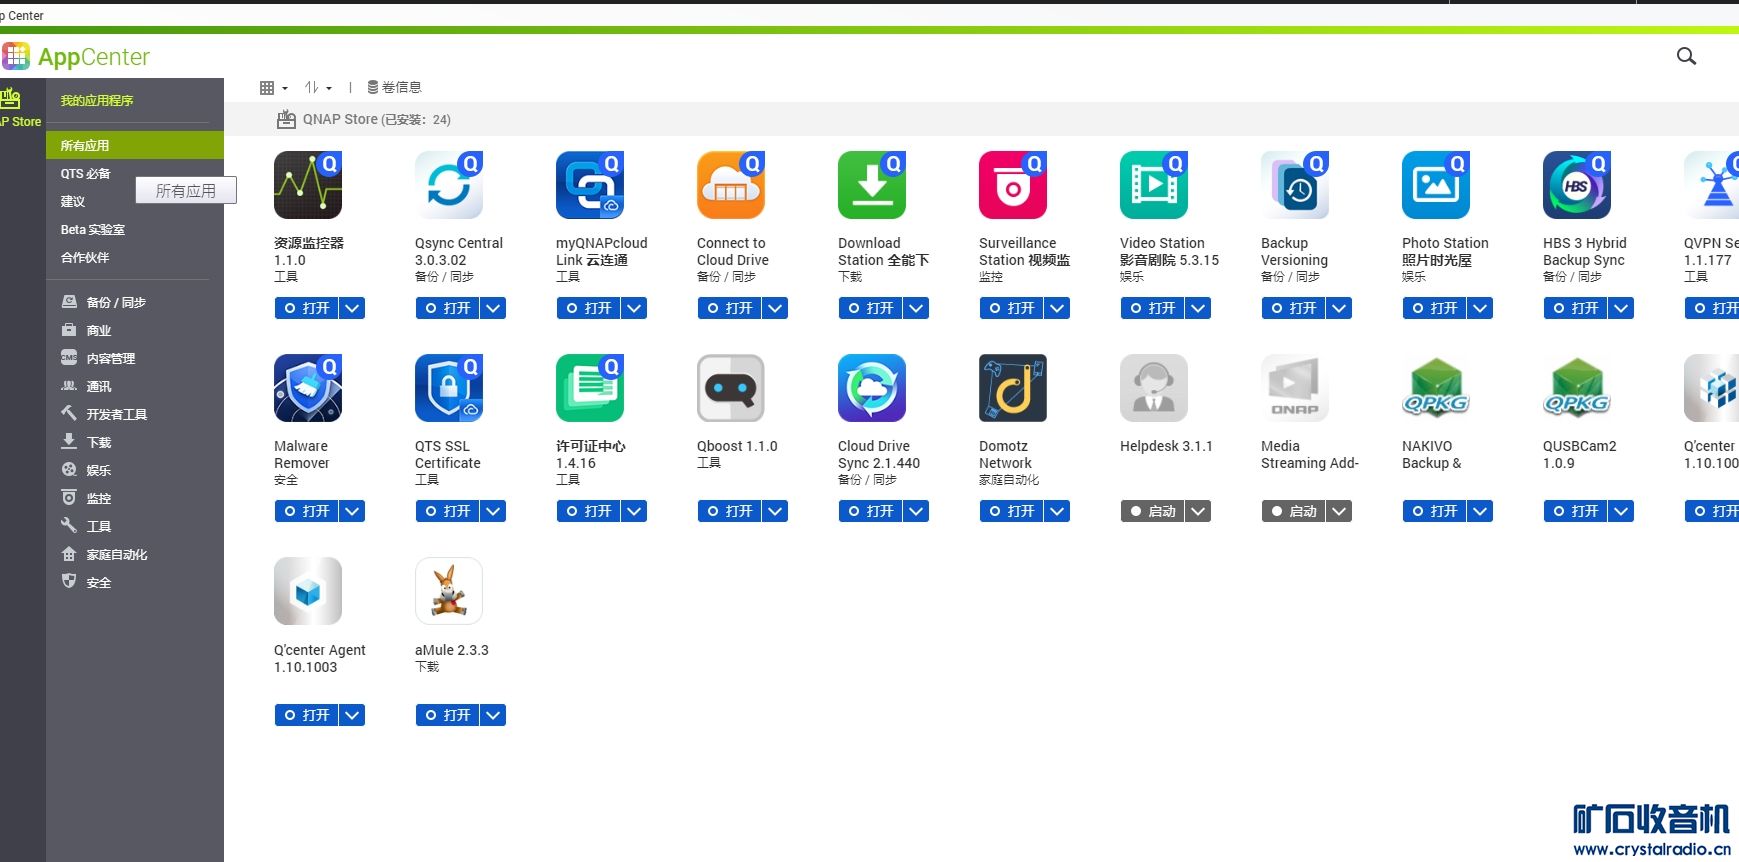Start Media Streaming Add-on with 启动

(x=1294, y=511)
